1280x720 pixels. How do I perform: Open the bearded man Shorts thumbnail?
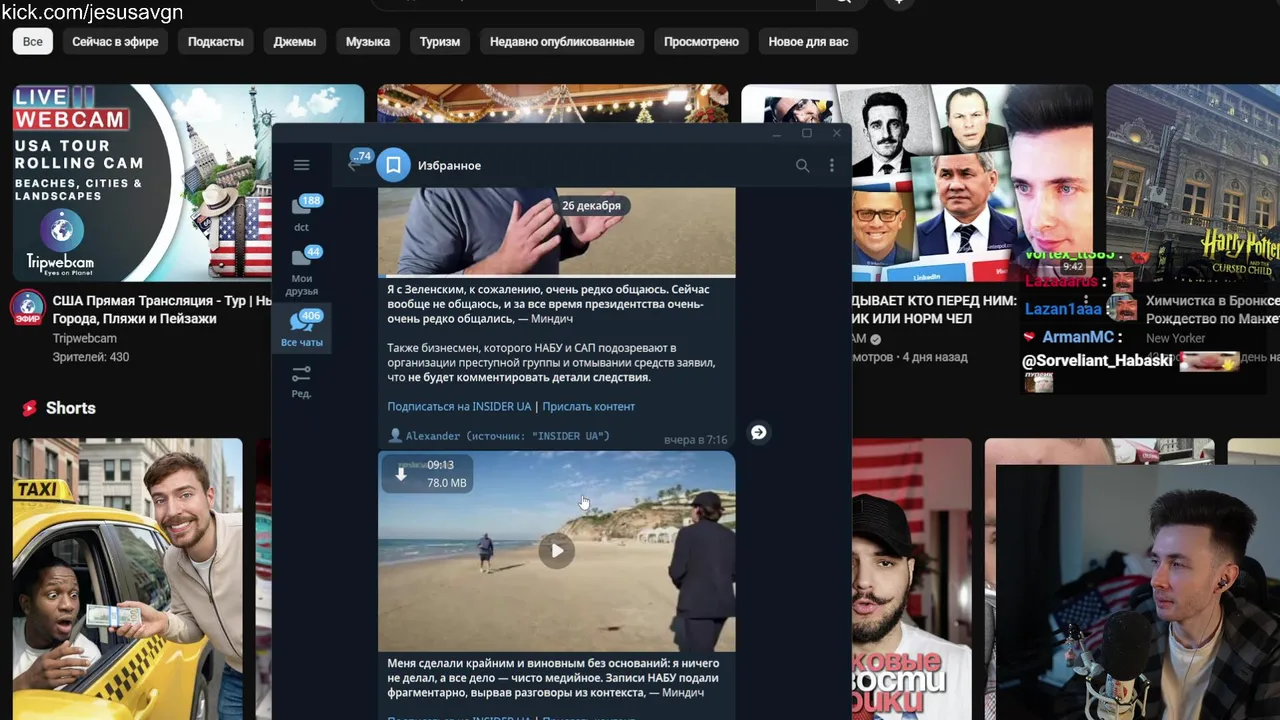(x=912, y=579)
